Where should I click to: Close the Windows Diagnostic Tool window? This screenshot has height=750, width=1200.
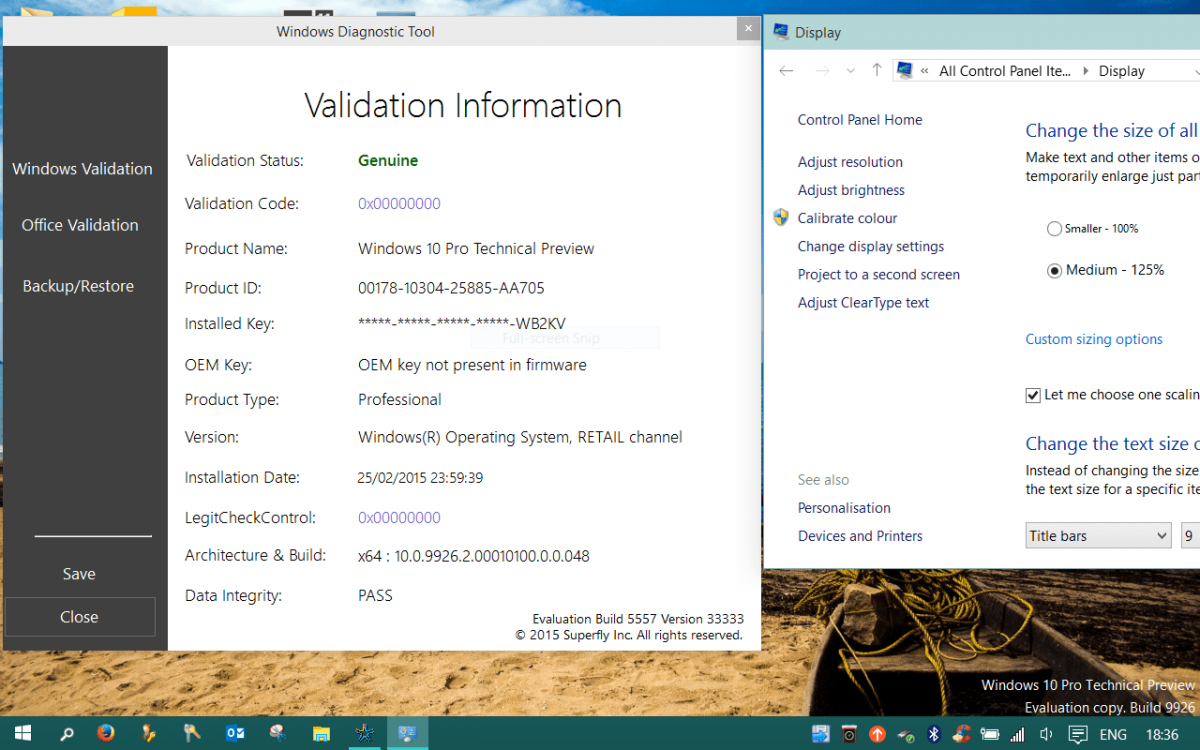(x=747, y=27)
